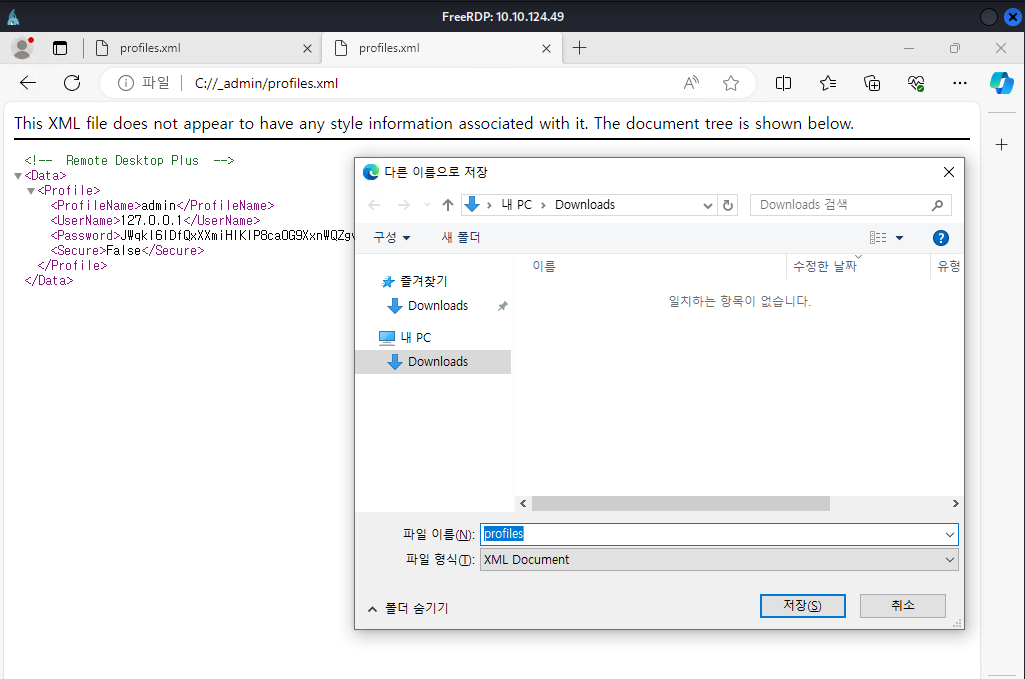
Task: Minimize the Edge browser window
Action: (909, 48)
